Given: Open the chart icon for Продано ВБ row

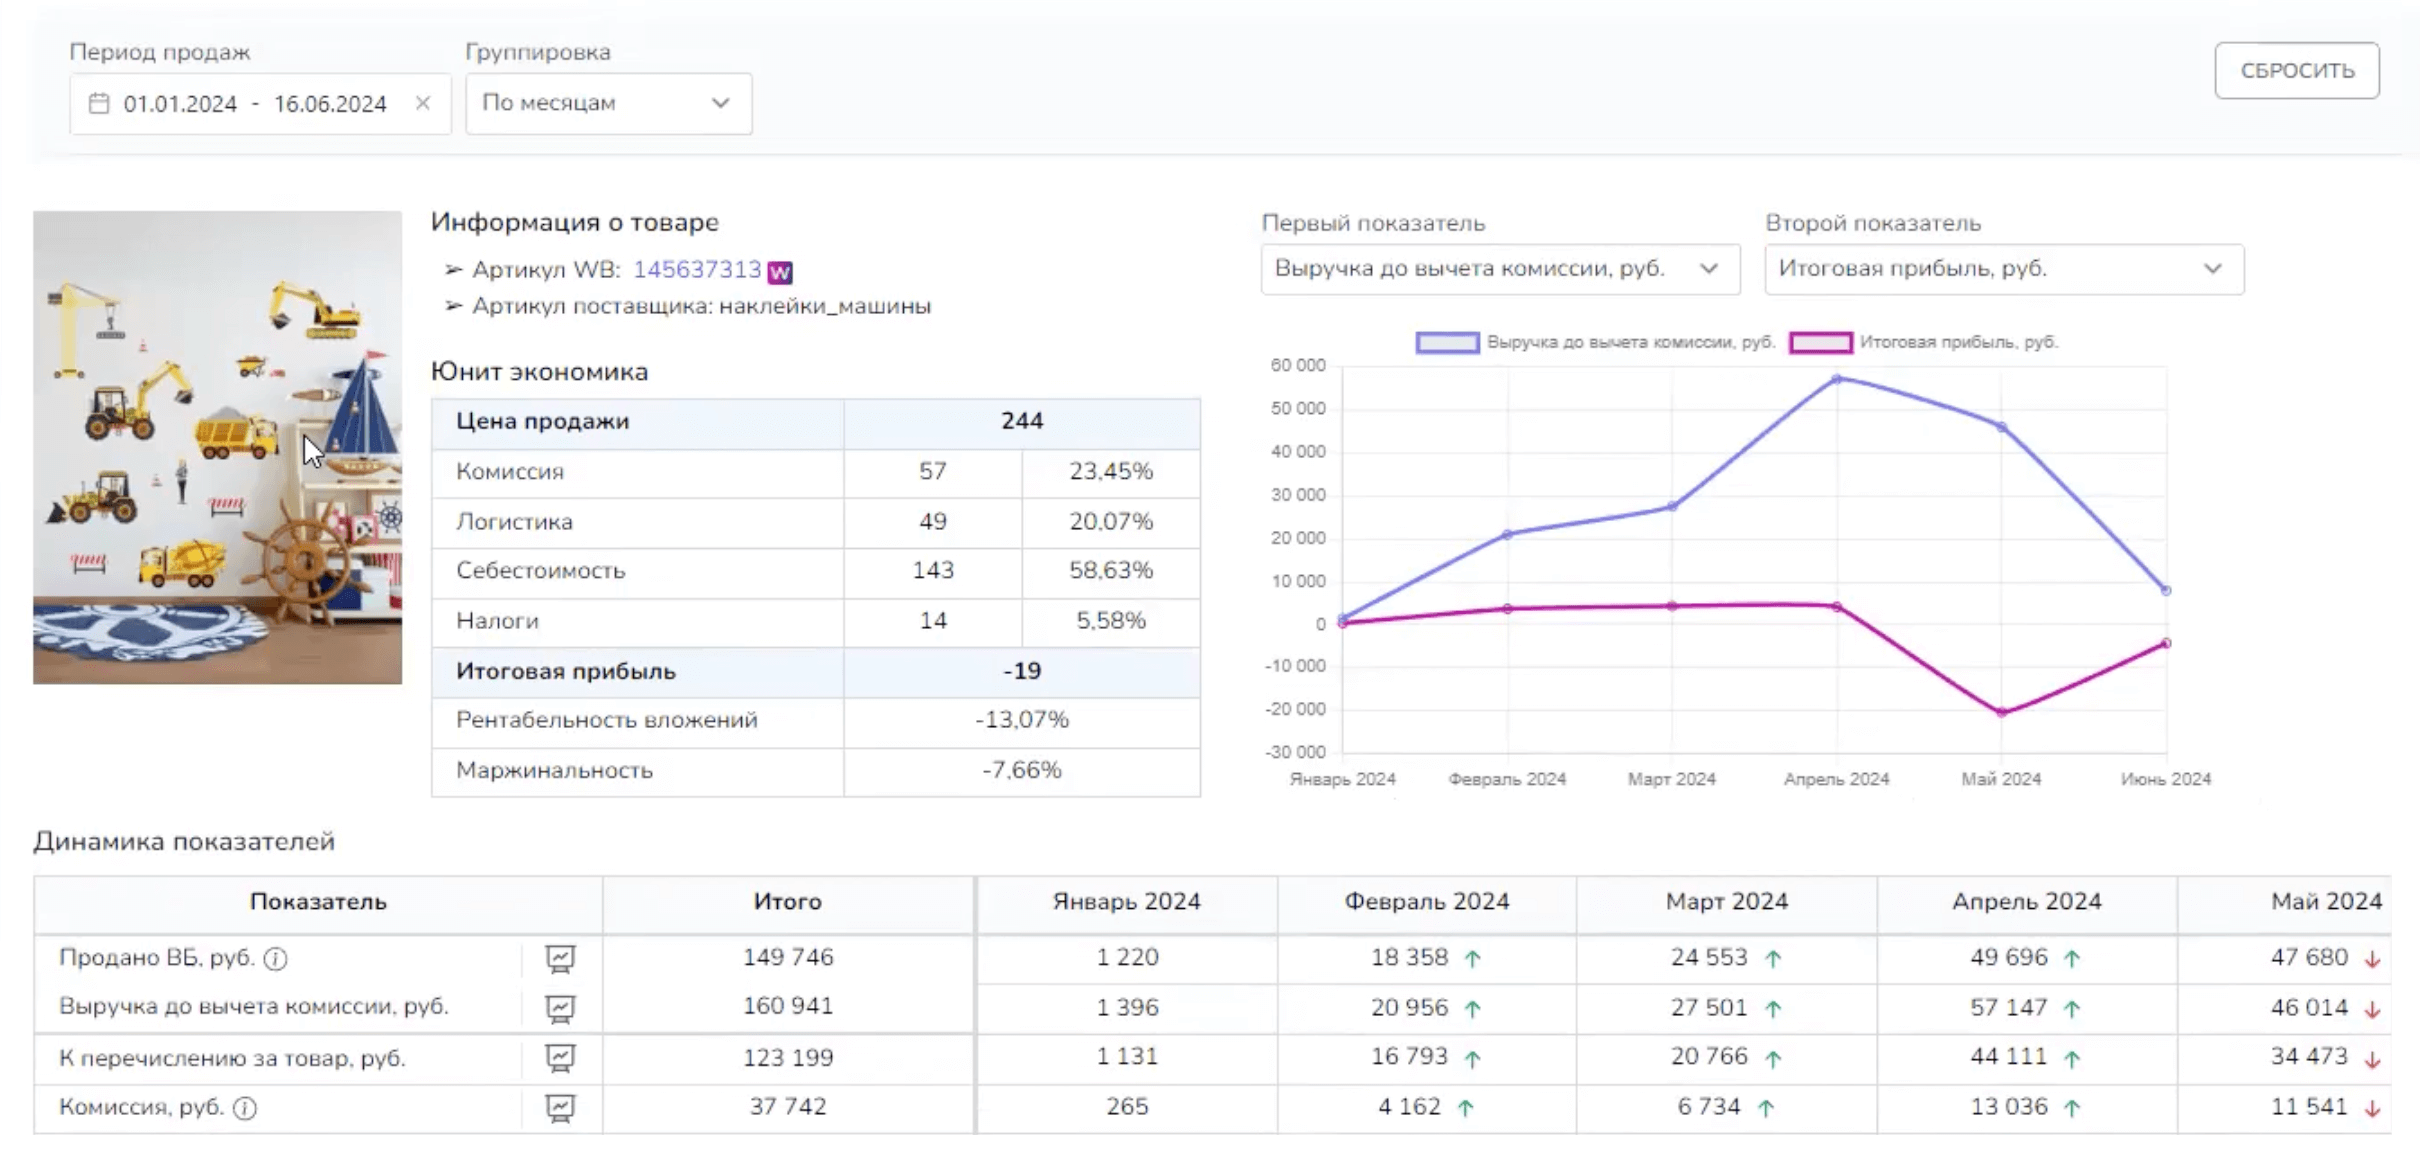Looking at the screenshot, I should pos(560,959).
